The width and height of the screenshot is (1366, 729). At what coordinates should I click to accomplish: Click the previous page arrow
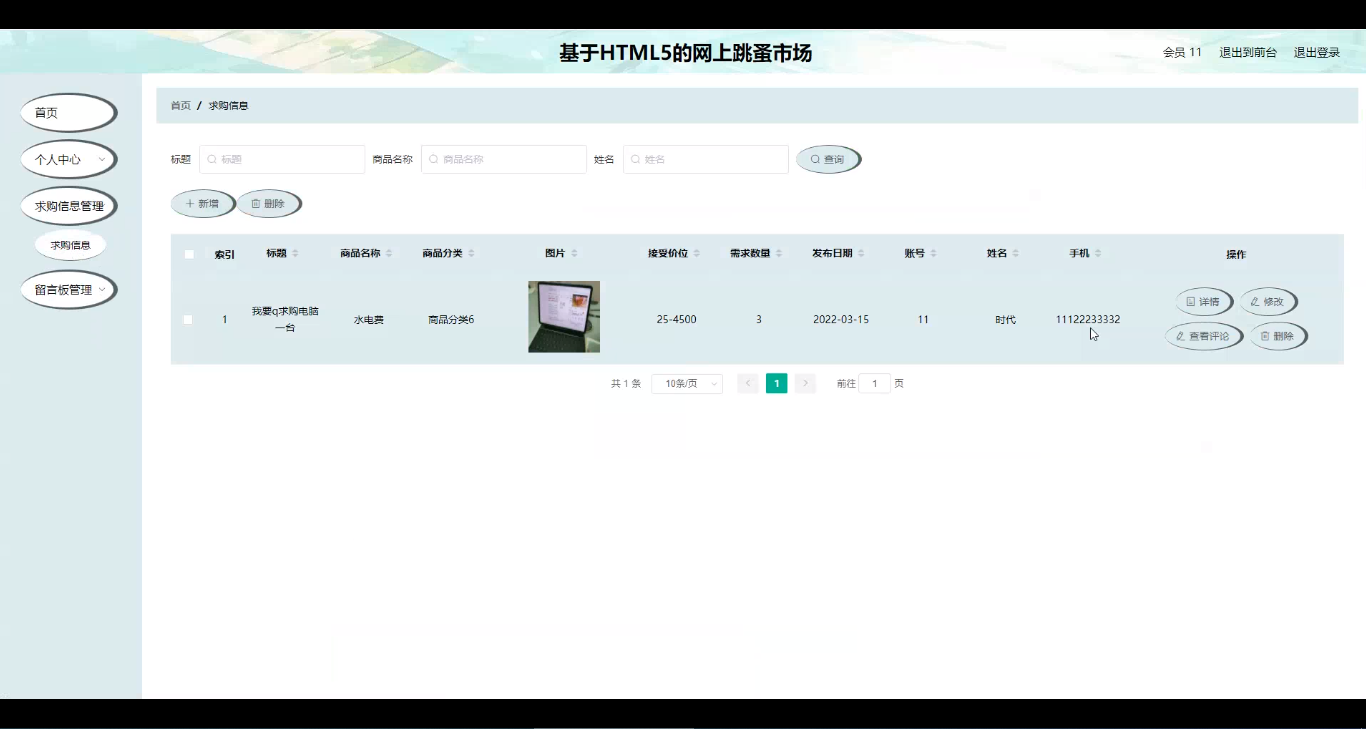point(748,384)
